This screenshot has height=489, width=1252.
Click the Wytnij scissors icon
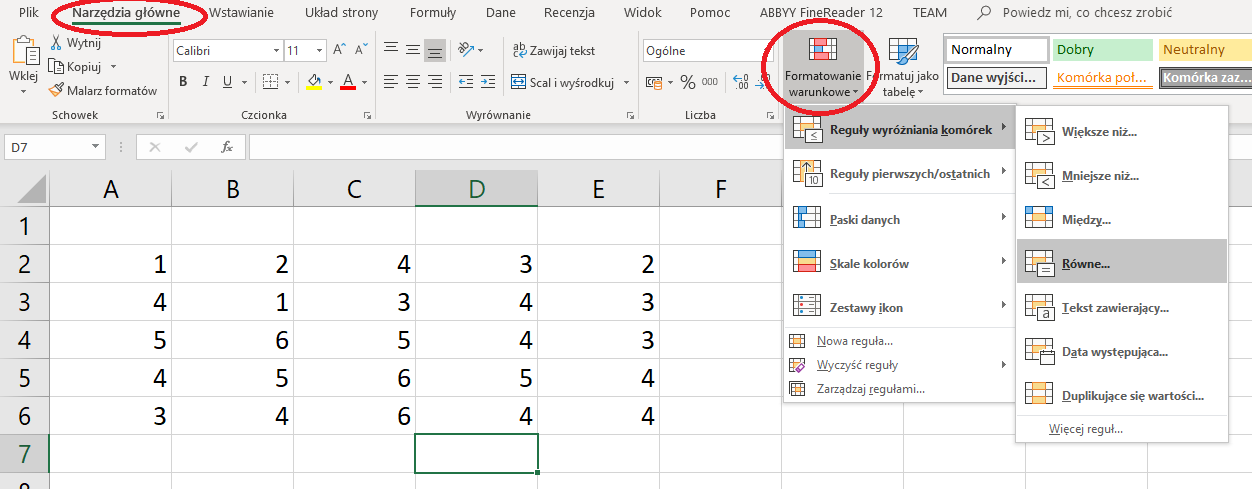pyautogui.click(x=57, y=43)
